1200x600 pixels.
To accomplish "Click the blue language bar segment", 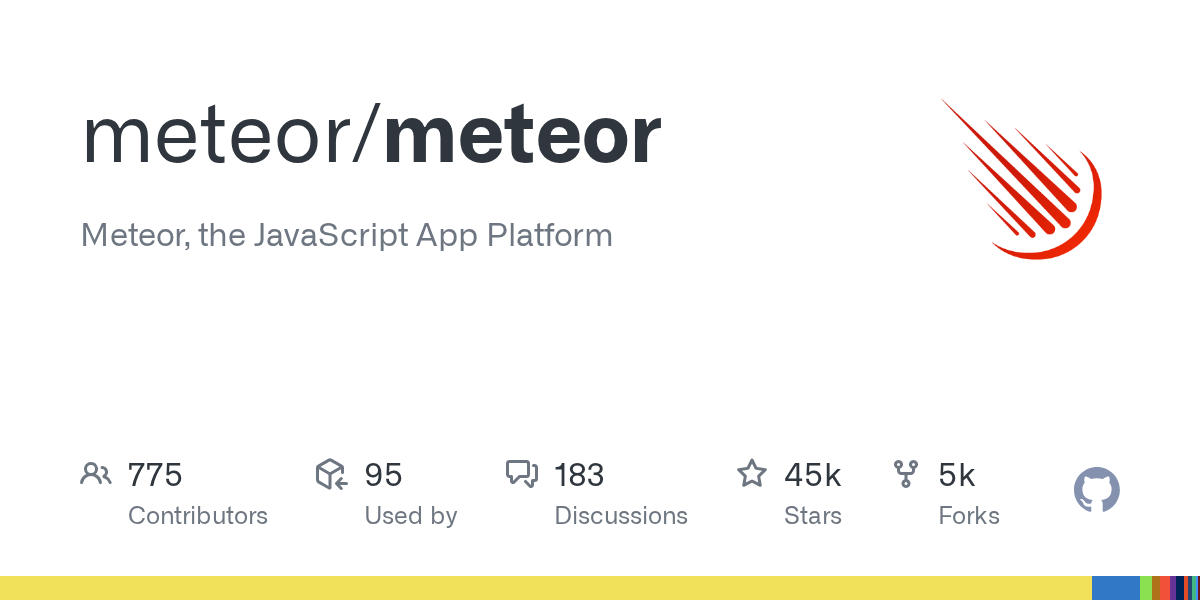I will 1115,588.
